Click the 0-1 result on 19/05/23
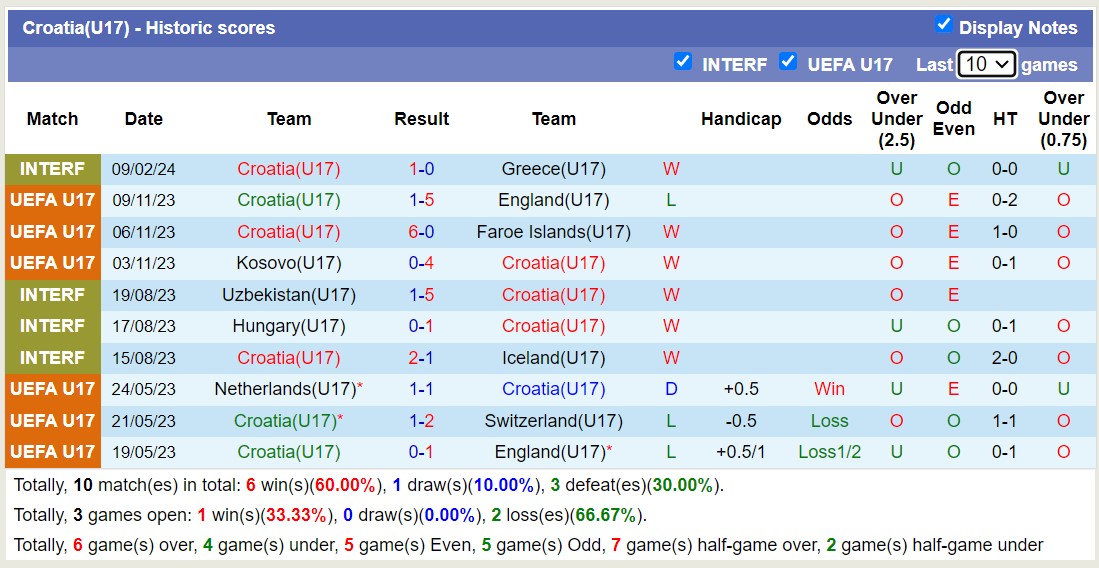 pos(421,452)
